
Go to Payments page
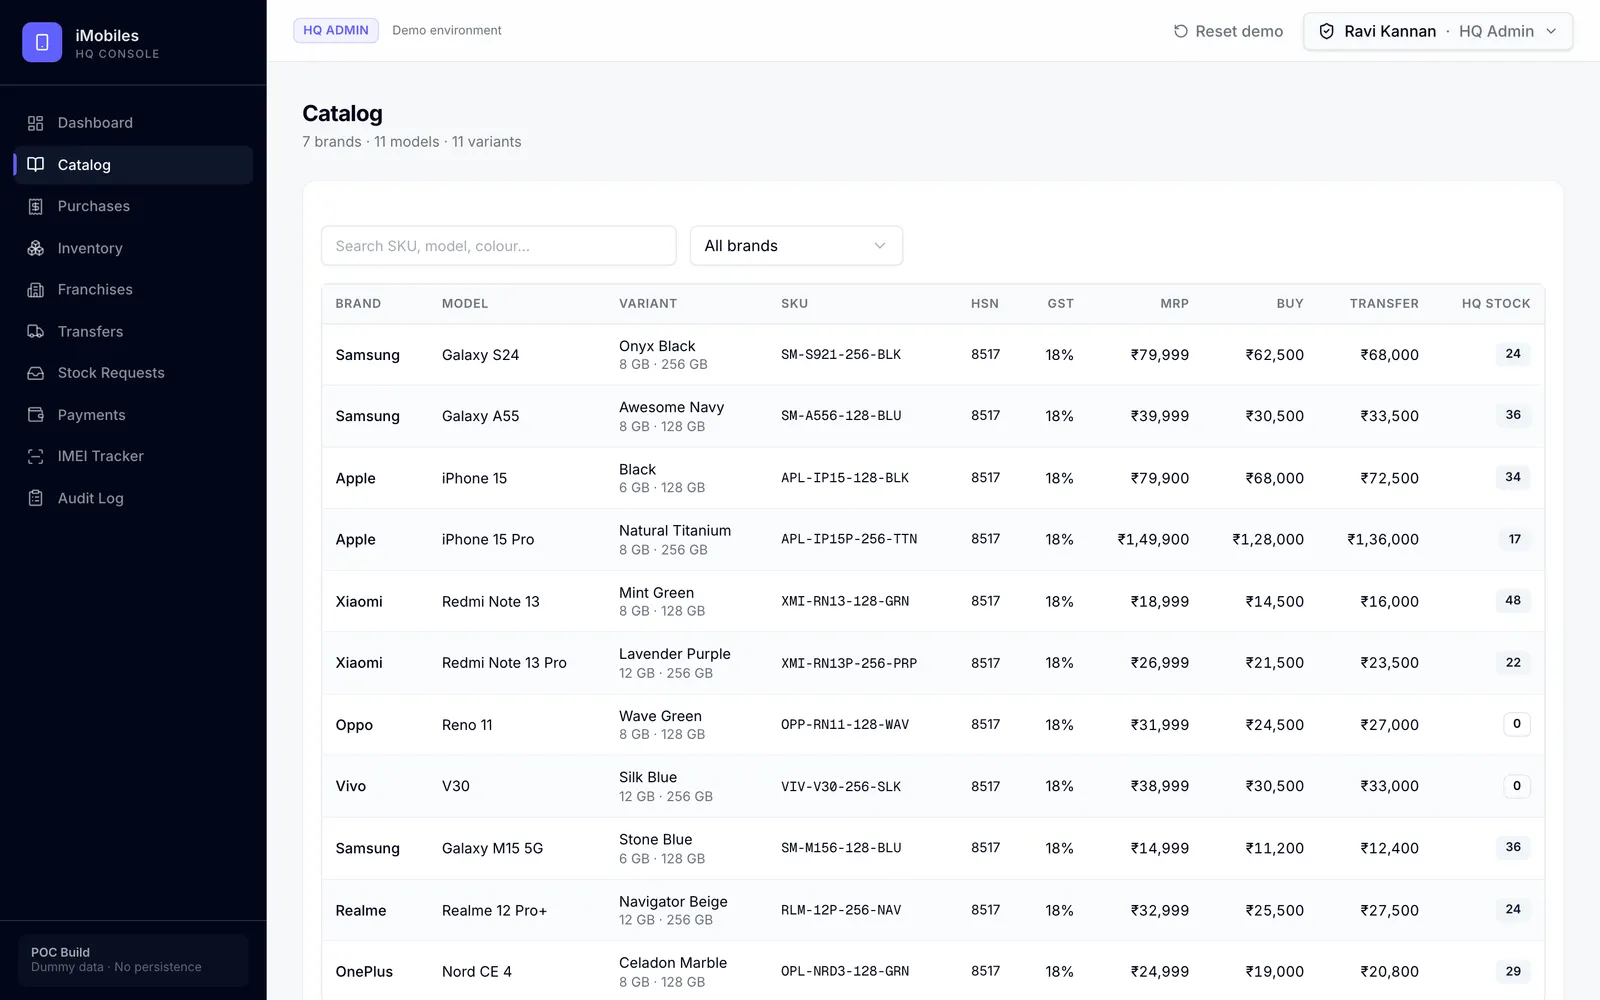(x=133, y=415)
